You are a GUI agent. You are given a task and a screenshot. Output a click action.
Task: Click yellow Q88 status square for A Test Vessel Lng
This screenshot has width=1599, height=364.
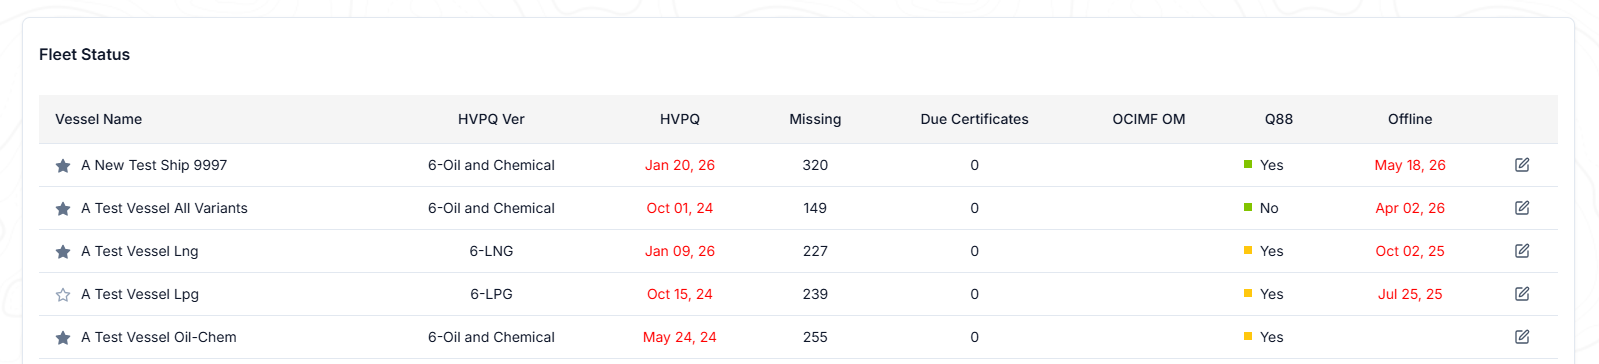[x=1248, y=250]
